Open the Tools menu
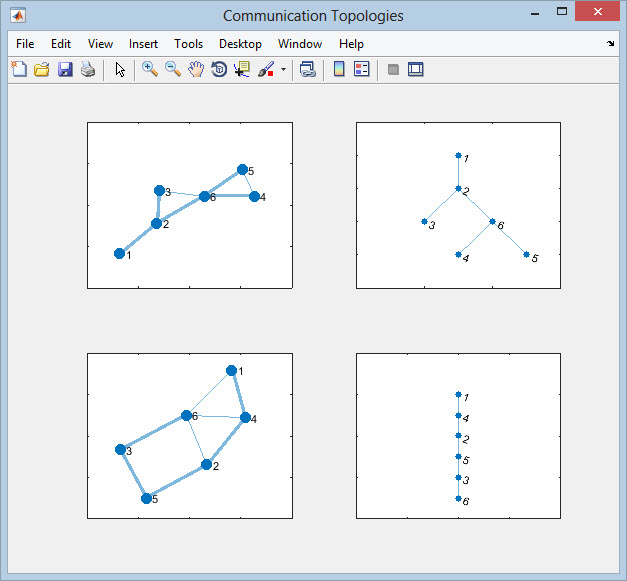Screen dimensions: 627x581 coord(188,44)
